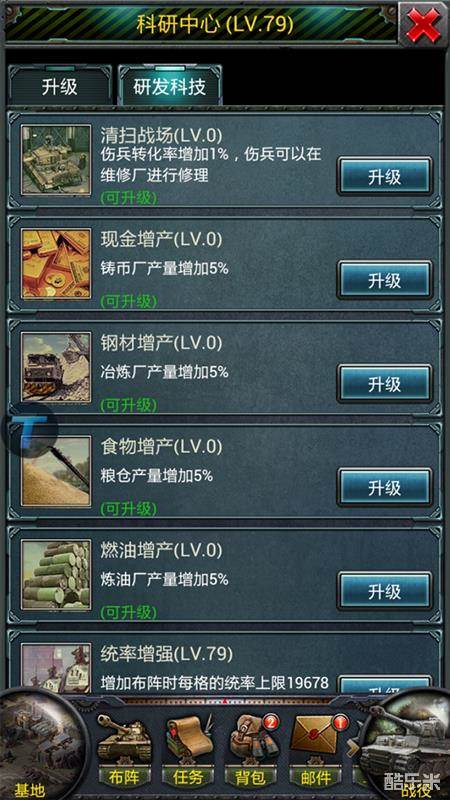This screenshot has width=450, height=800.
Task: Switch to the 研发科技 tab
Action: click(169, 87)
